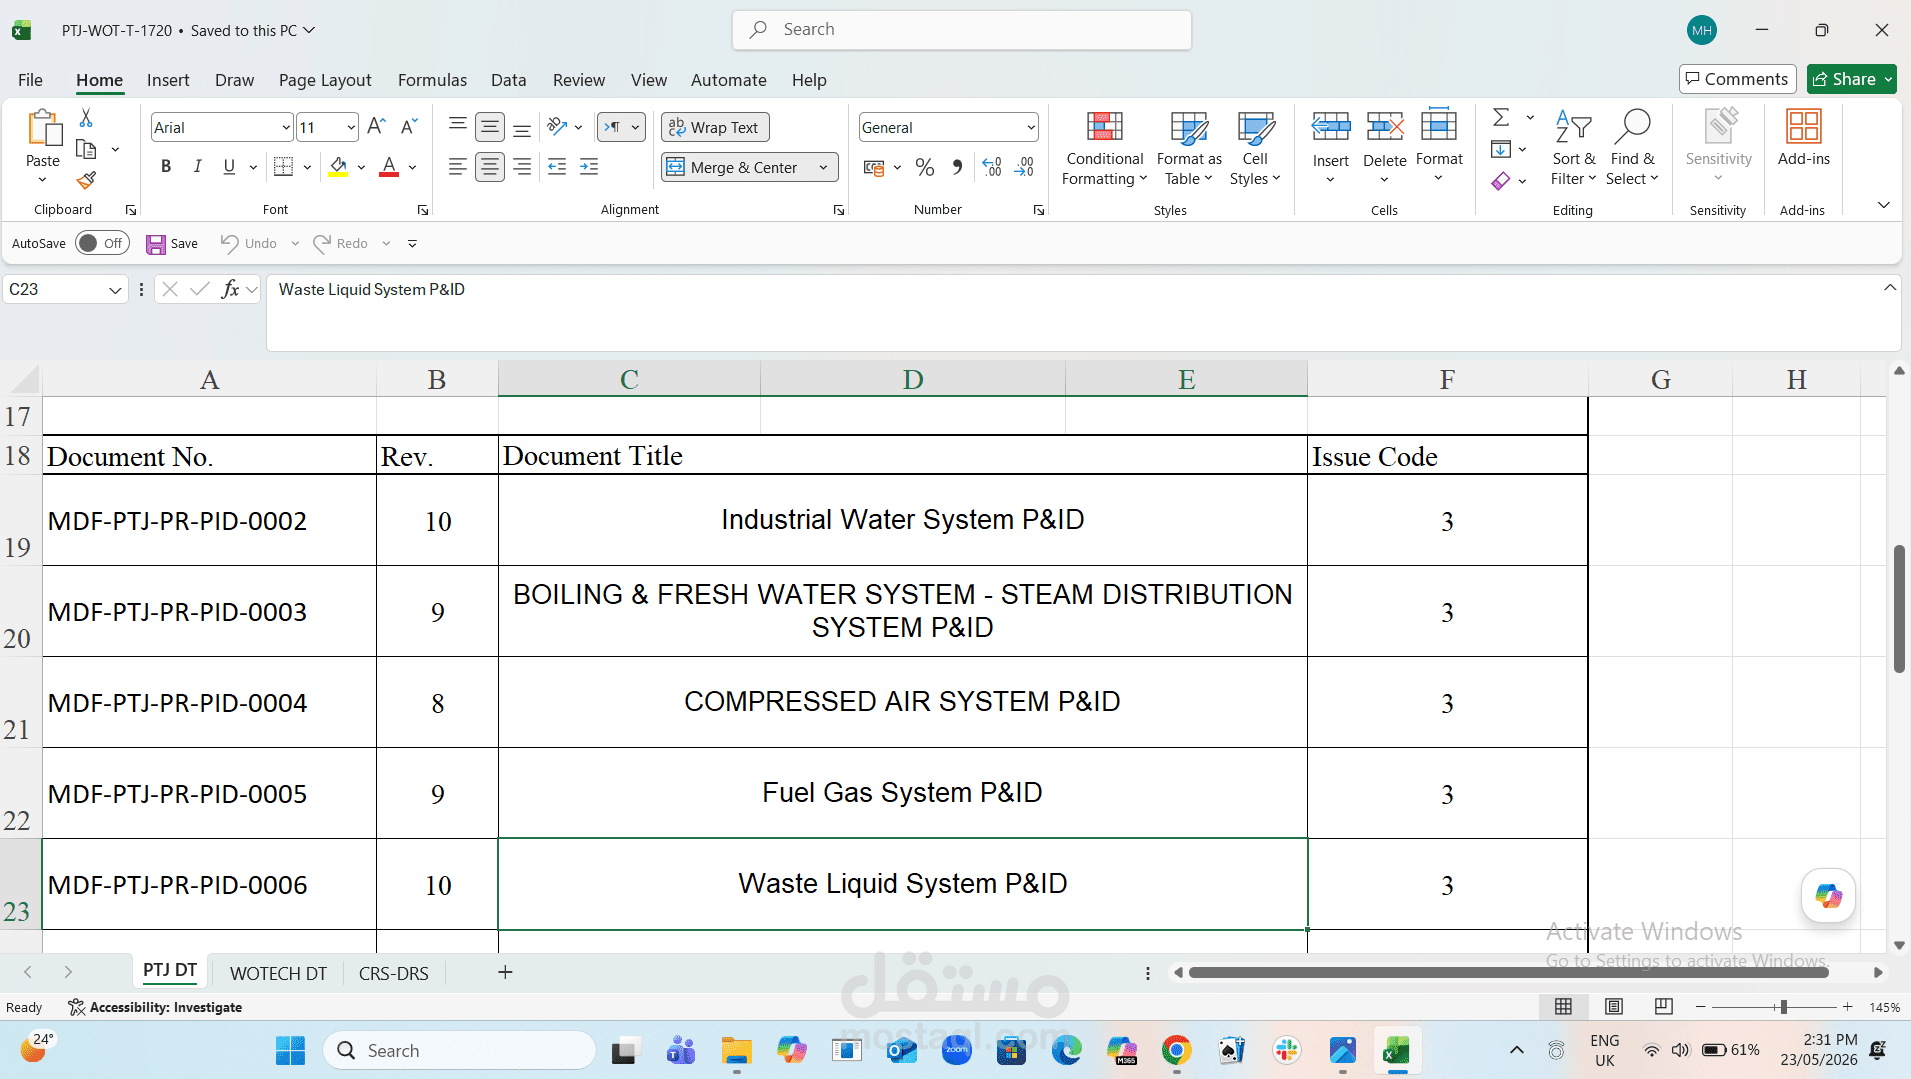Screen dimensions: 1911x1079
Task: Toggle Wrap Text for the cell
Action: click(715, 127)
